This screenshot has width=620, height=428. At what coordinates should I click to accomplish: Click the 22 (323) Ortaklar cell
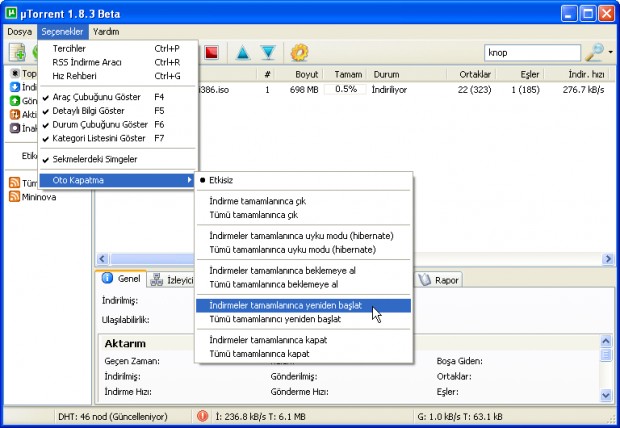point(474,90)
